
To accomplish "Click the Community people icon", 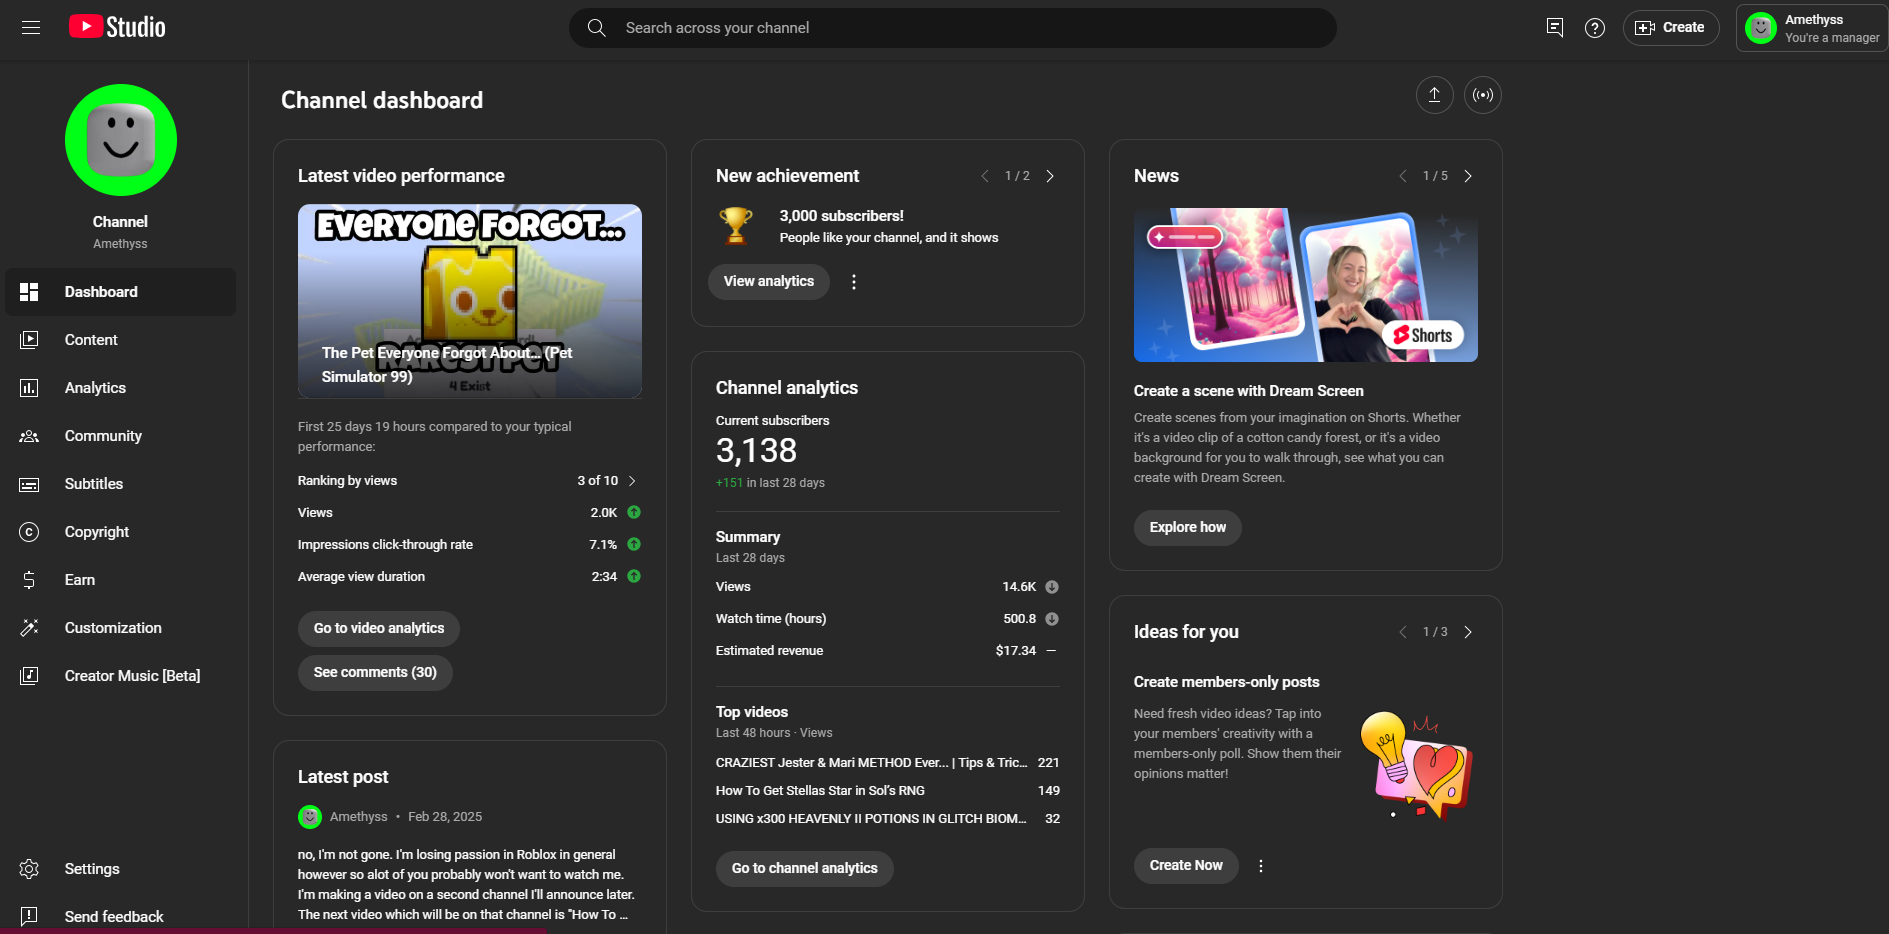I will [x=29, y=436].
